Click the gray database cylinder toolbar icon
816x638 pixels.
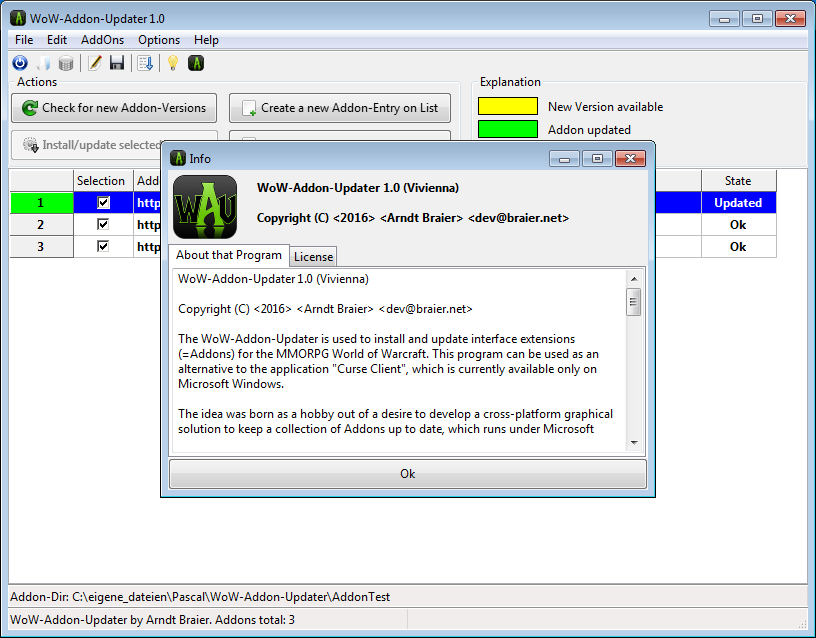pyautogui.click(x=66, y=63)
